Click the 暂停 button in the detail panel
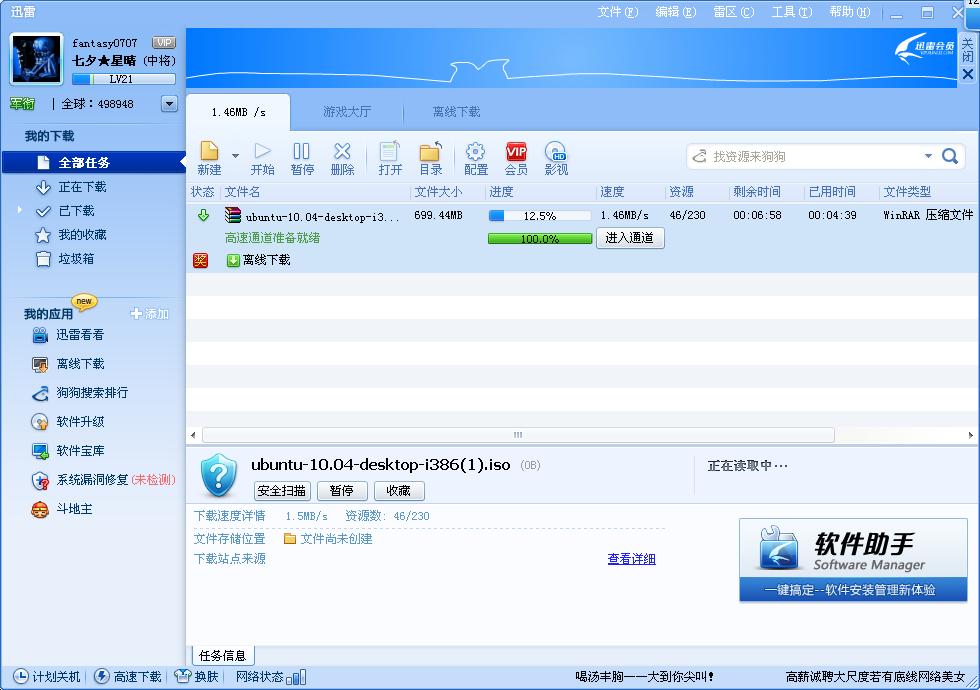The width and height of the screenshot is (980, 690). (x=341, y=491)
